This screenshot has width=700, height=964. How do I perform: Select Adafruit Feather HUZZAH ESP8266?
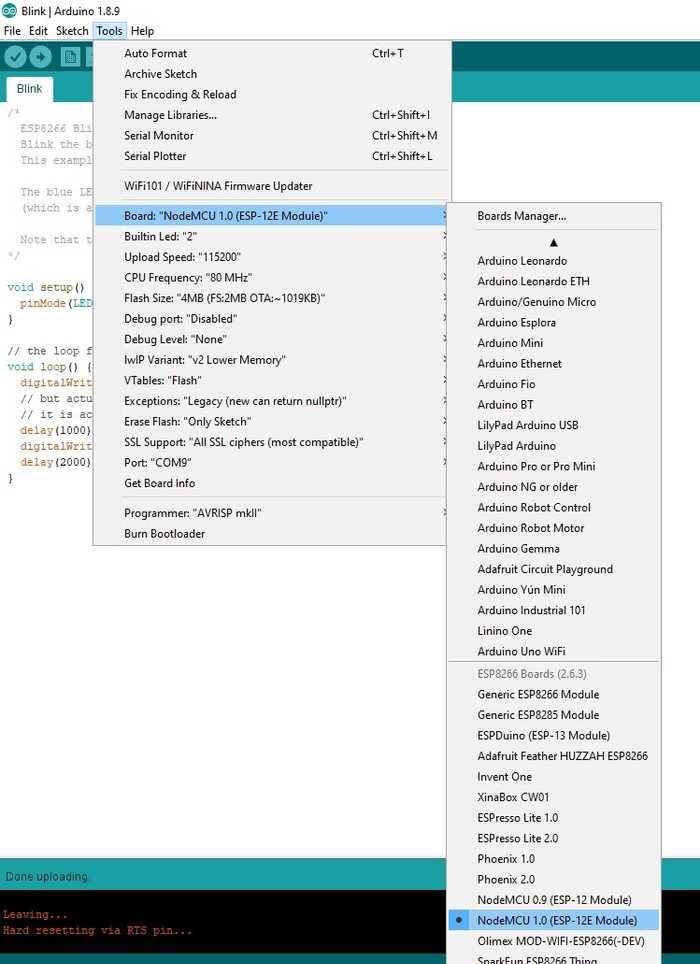pyautogui.click(x=554, y=756)
